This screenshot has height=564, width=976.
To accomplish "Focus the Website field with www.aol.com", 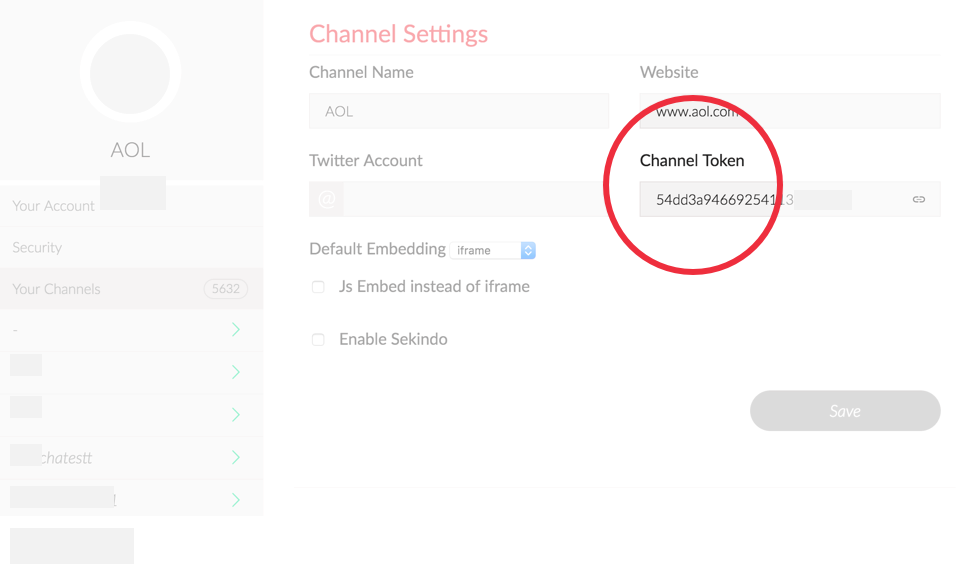I will (789, 111).
